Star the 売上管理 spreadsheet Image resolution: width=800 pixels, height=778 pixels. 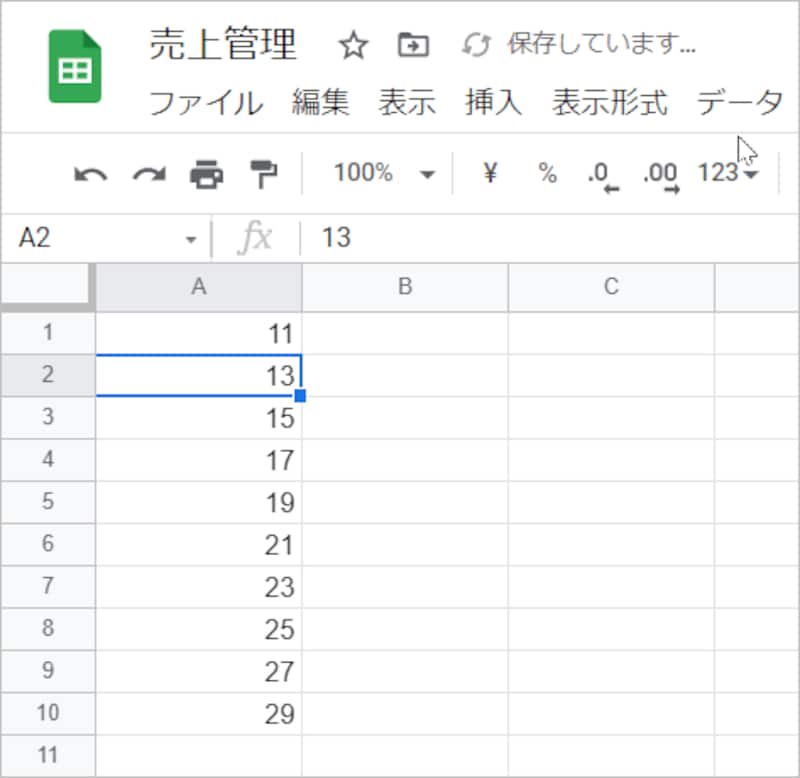click(352, 46)
